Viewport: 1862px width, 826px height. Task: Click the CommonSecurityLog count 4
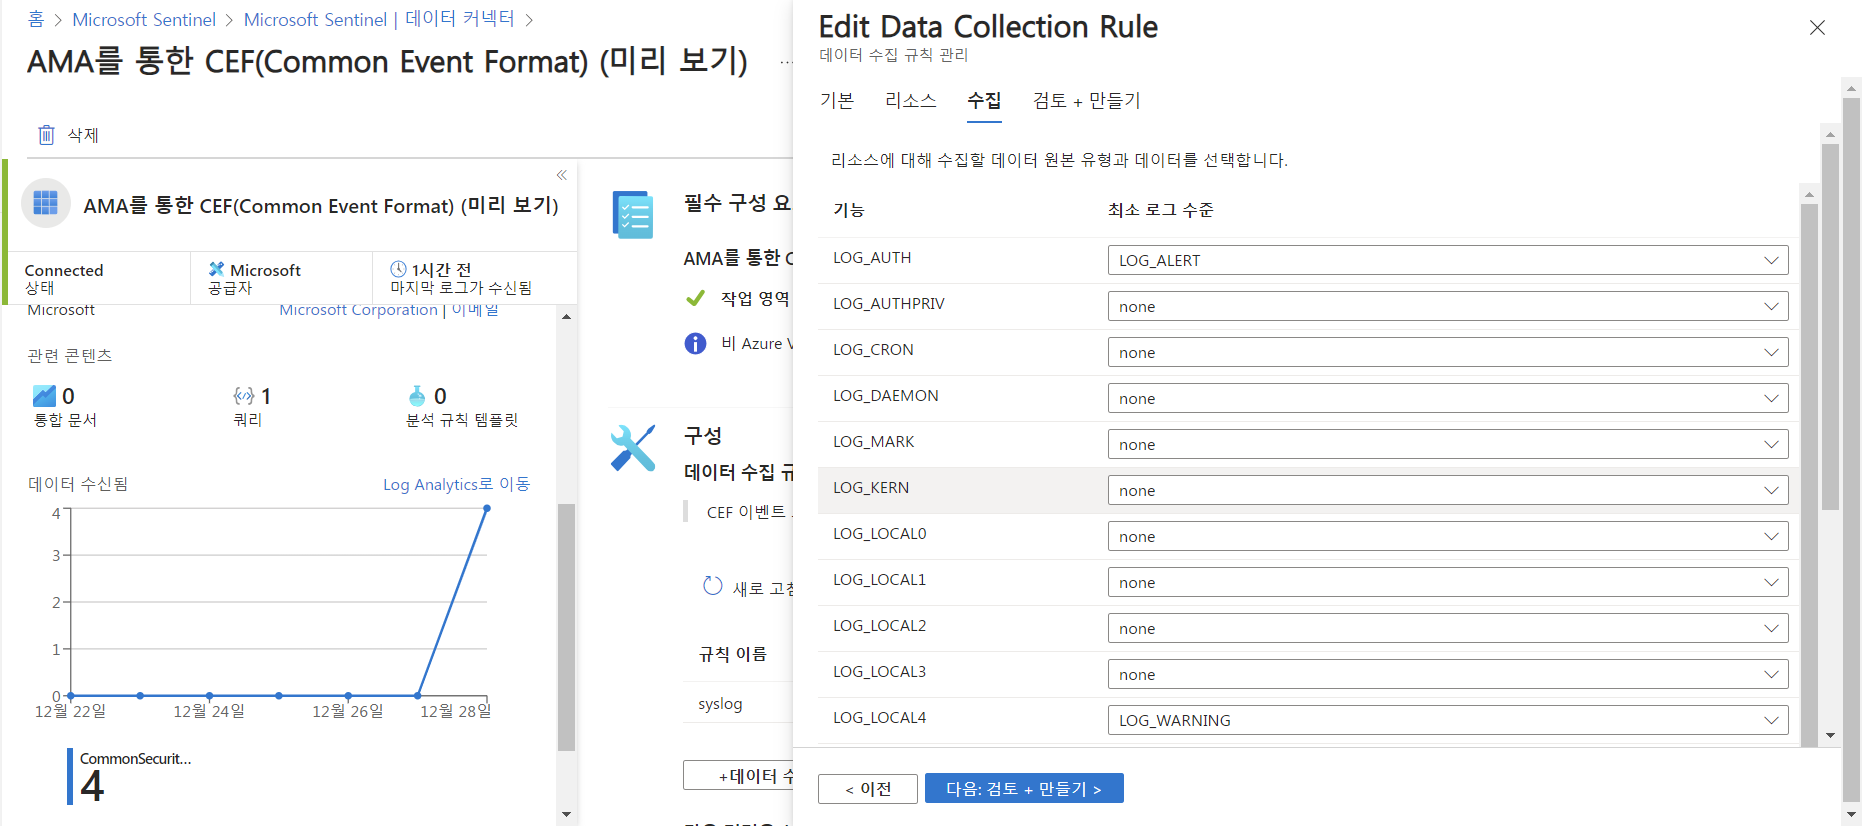[x=92, y=786]
